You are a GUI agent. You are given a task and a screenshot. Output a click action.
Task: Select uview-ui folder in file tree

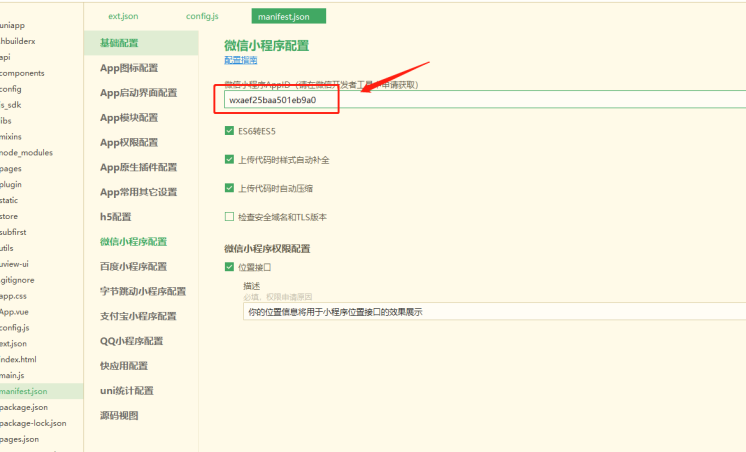coord(14,264)
